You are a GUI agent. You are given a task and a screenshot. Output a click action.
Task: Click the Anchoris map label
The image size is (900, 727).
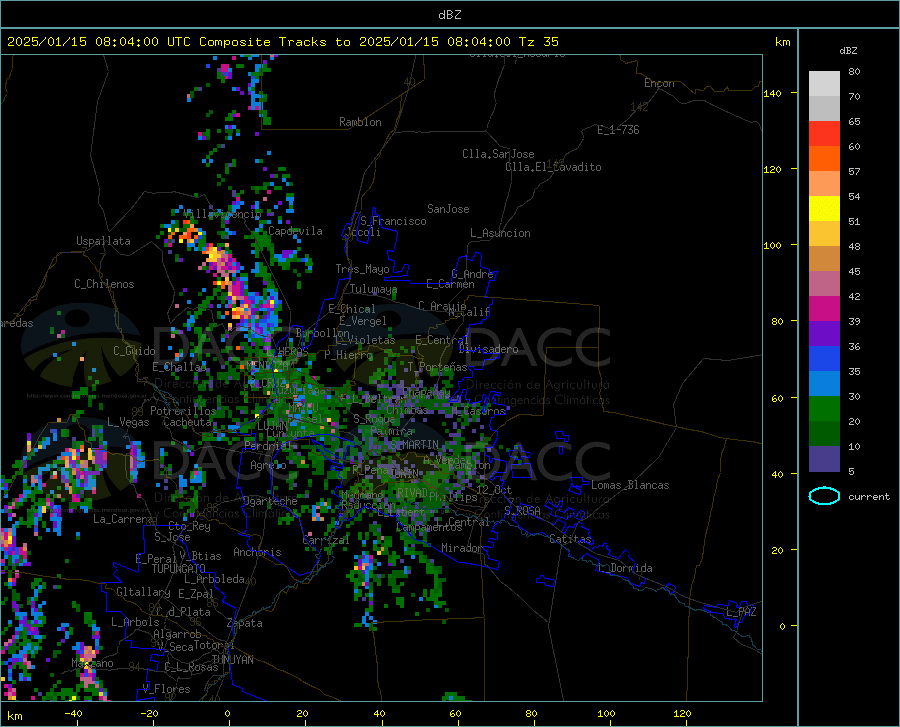coord(257,552)
